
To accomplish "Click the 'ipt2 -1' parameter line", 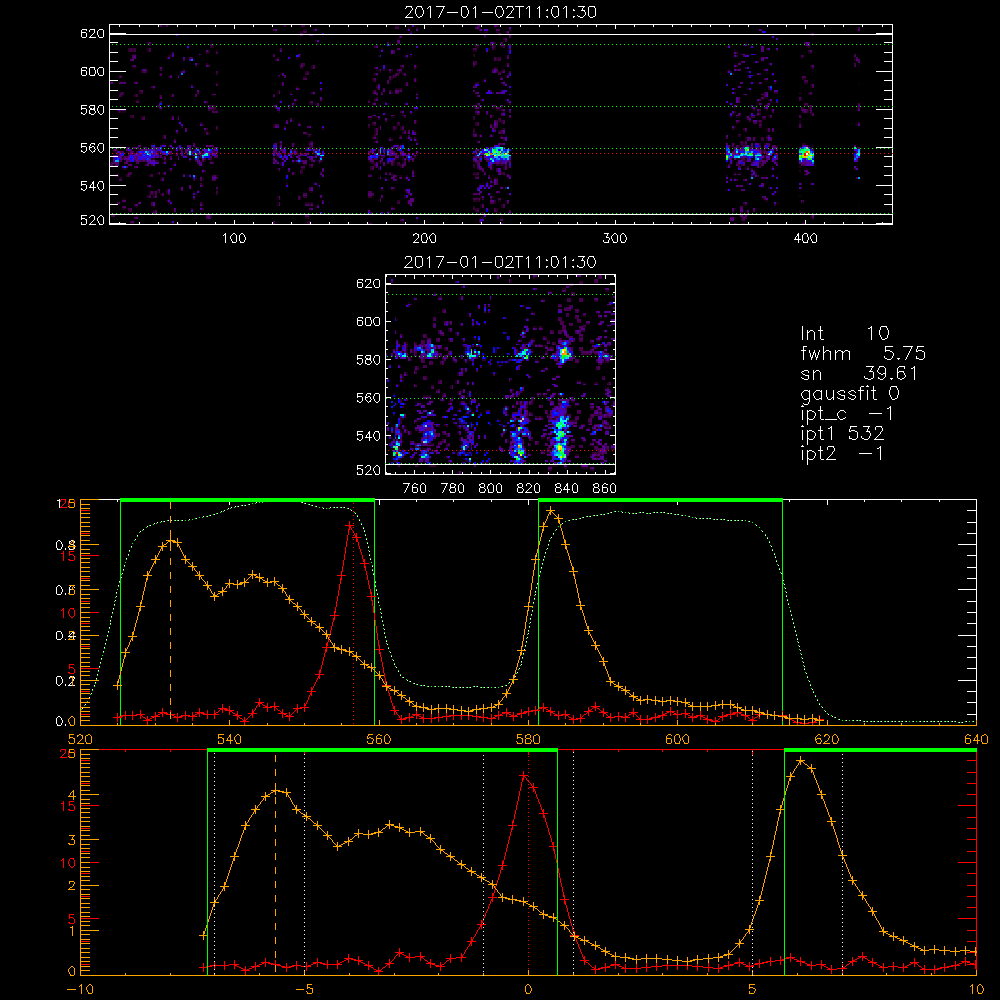I will pos(842,454).
